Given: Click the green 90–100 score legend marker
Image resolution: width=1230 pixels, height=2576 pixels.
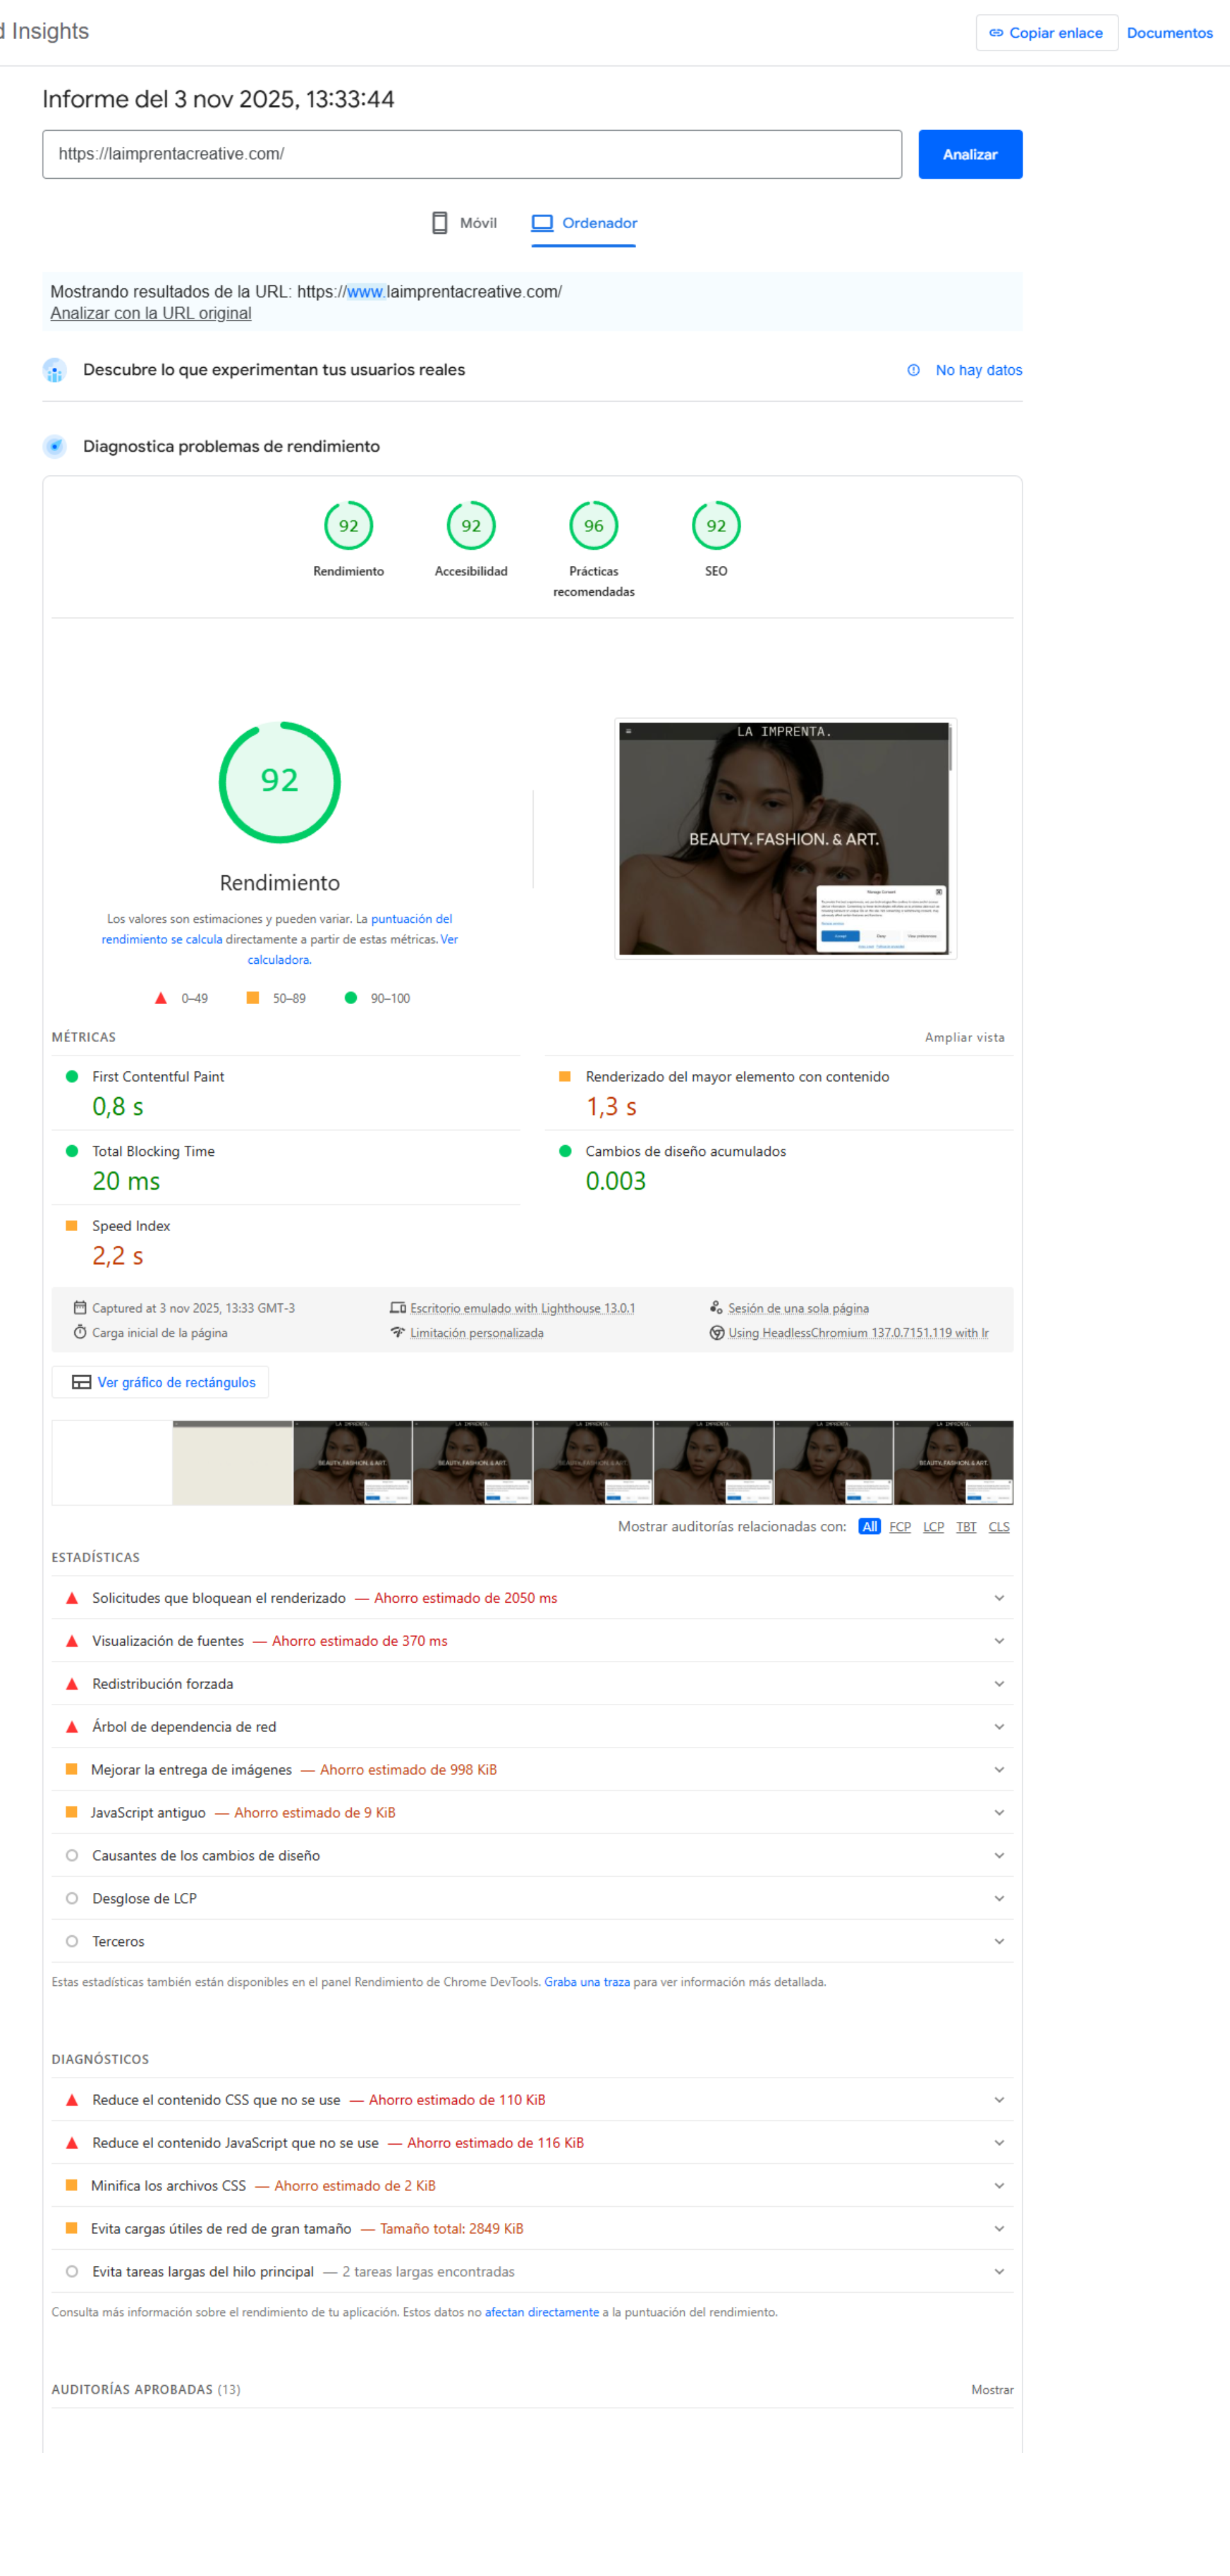Looking at the screenshot, I should coord(350,997).
